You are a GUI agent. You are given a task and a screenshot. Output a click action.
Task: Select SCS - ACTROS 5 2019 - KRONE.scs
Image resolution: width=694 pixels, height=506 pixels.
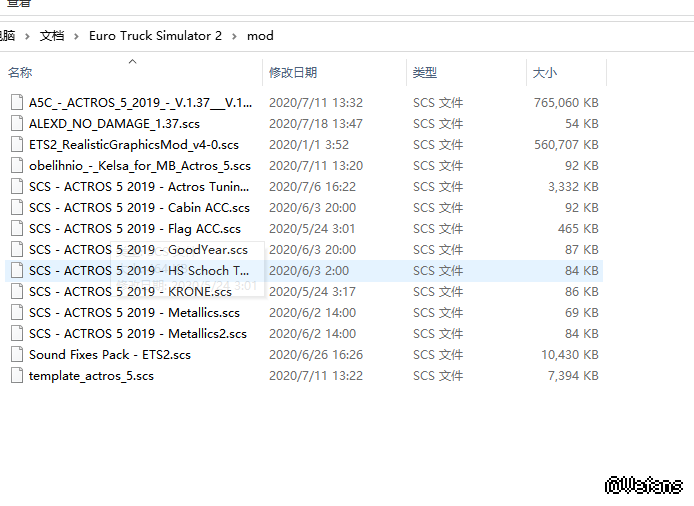pyautogui.click(x=130, y=292)
